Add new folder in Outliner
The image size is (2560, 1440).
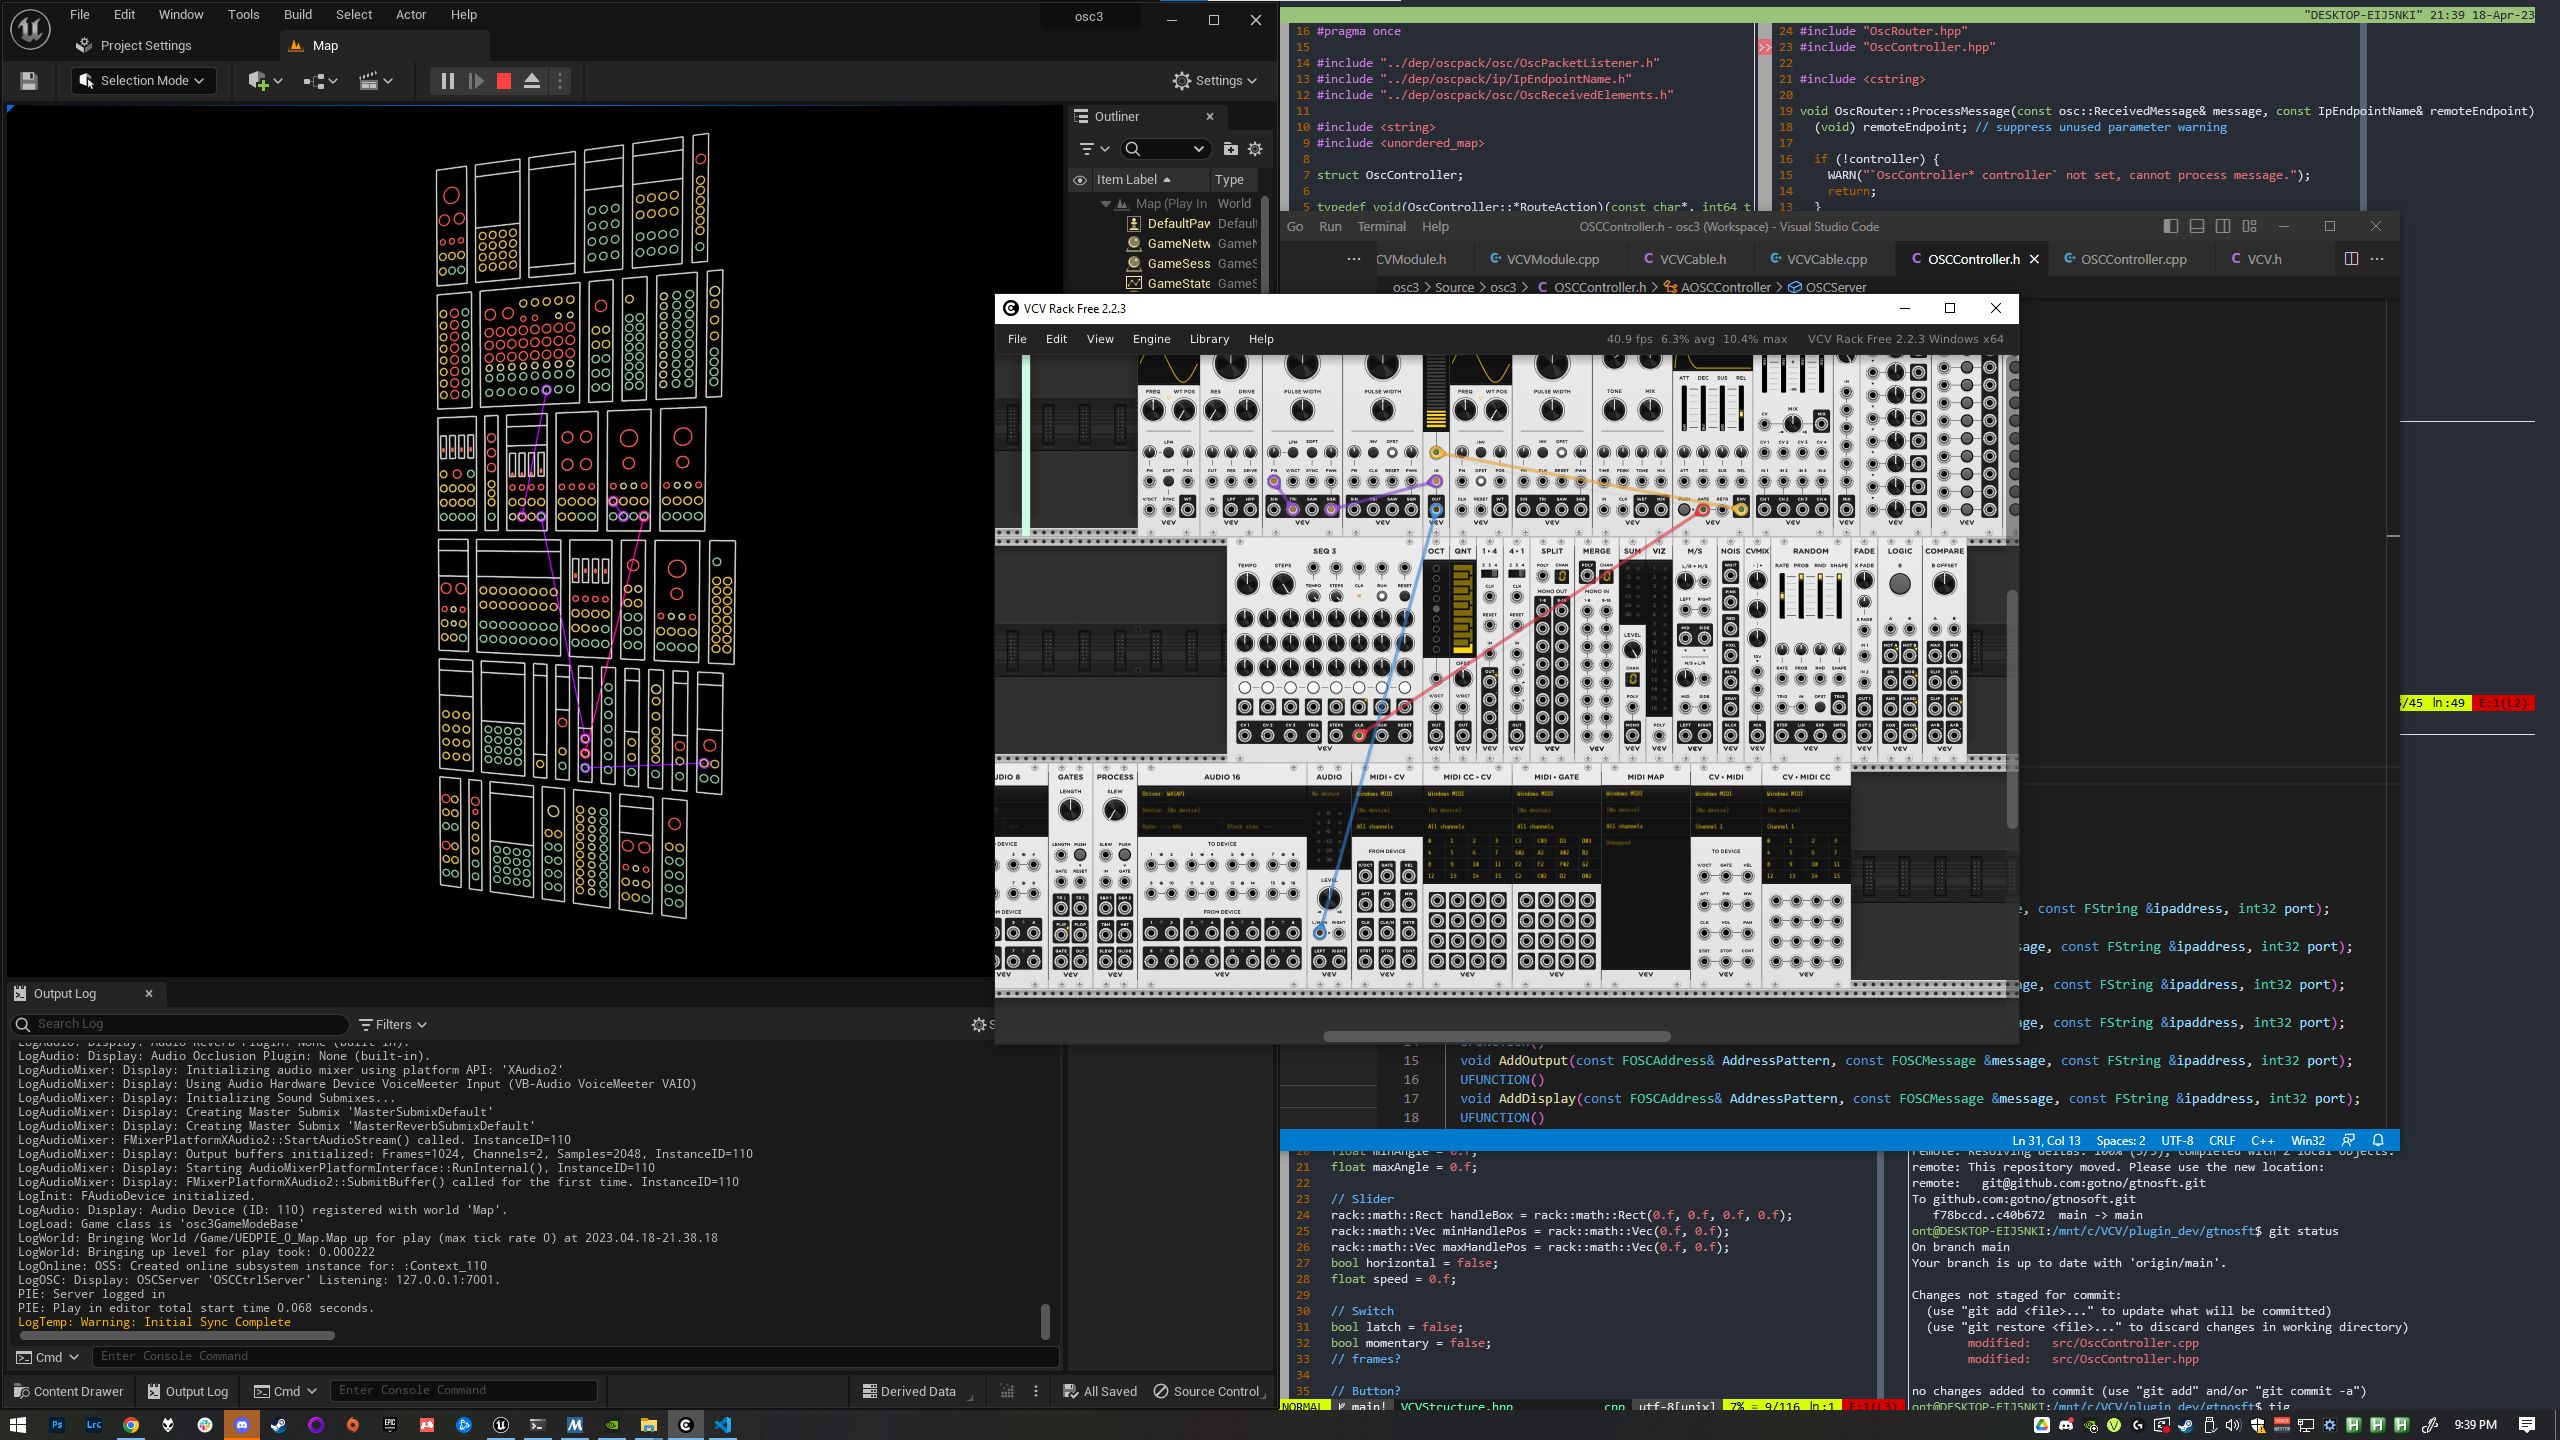[x=1230, y=149]
